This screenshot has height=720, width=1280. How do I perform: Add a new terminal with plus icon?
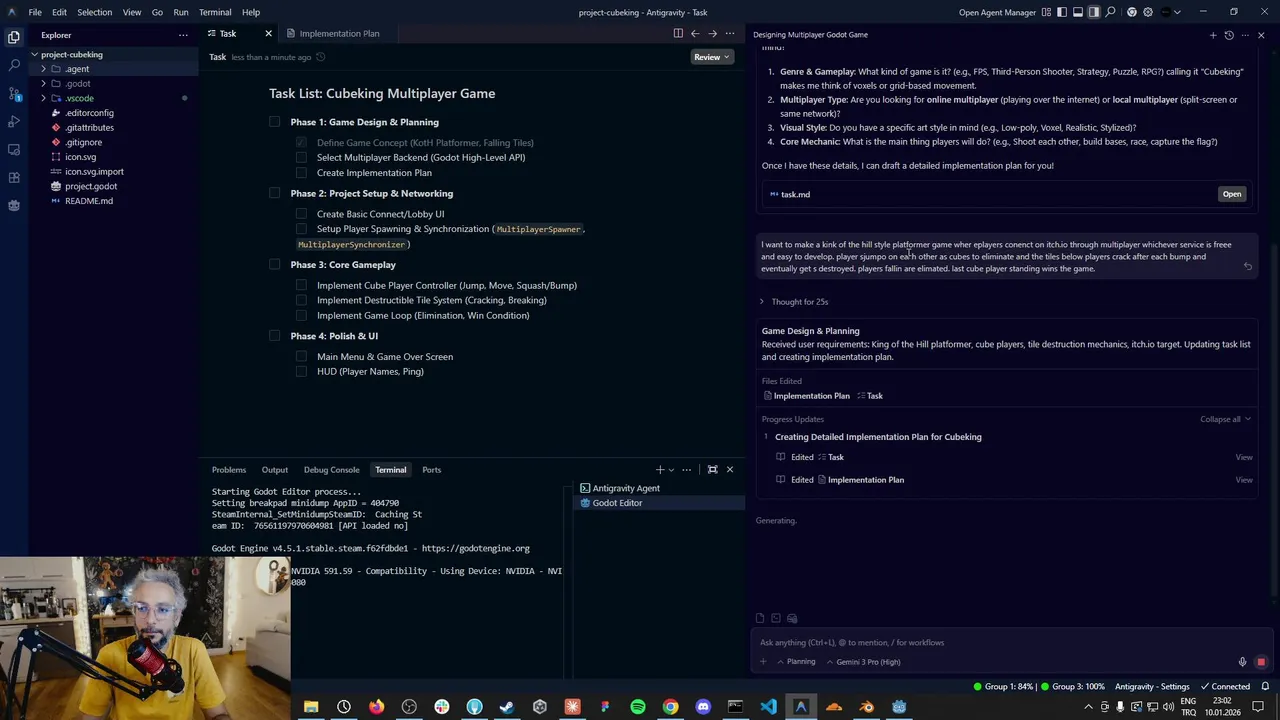click(x=660, y=469)
